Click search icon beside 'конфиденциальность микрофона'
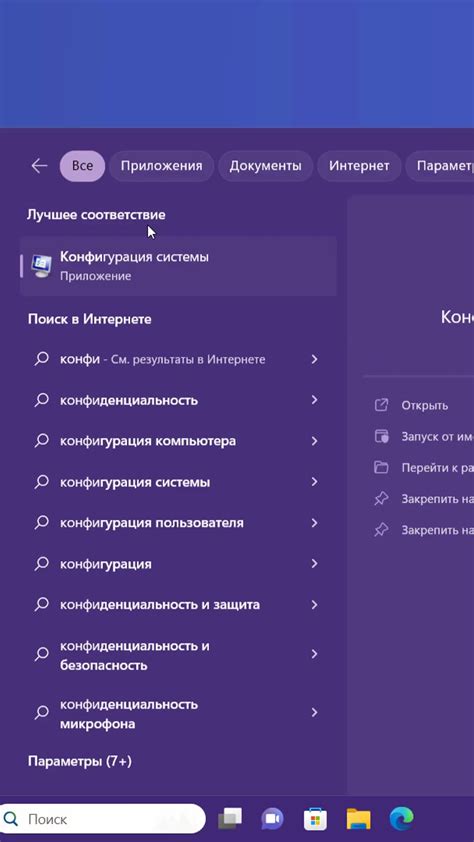This screenshot has width=474, height=842. 41,713
